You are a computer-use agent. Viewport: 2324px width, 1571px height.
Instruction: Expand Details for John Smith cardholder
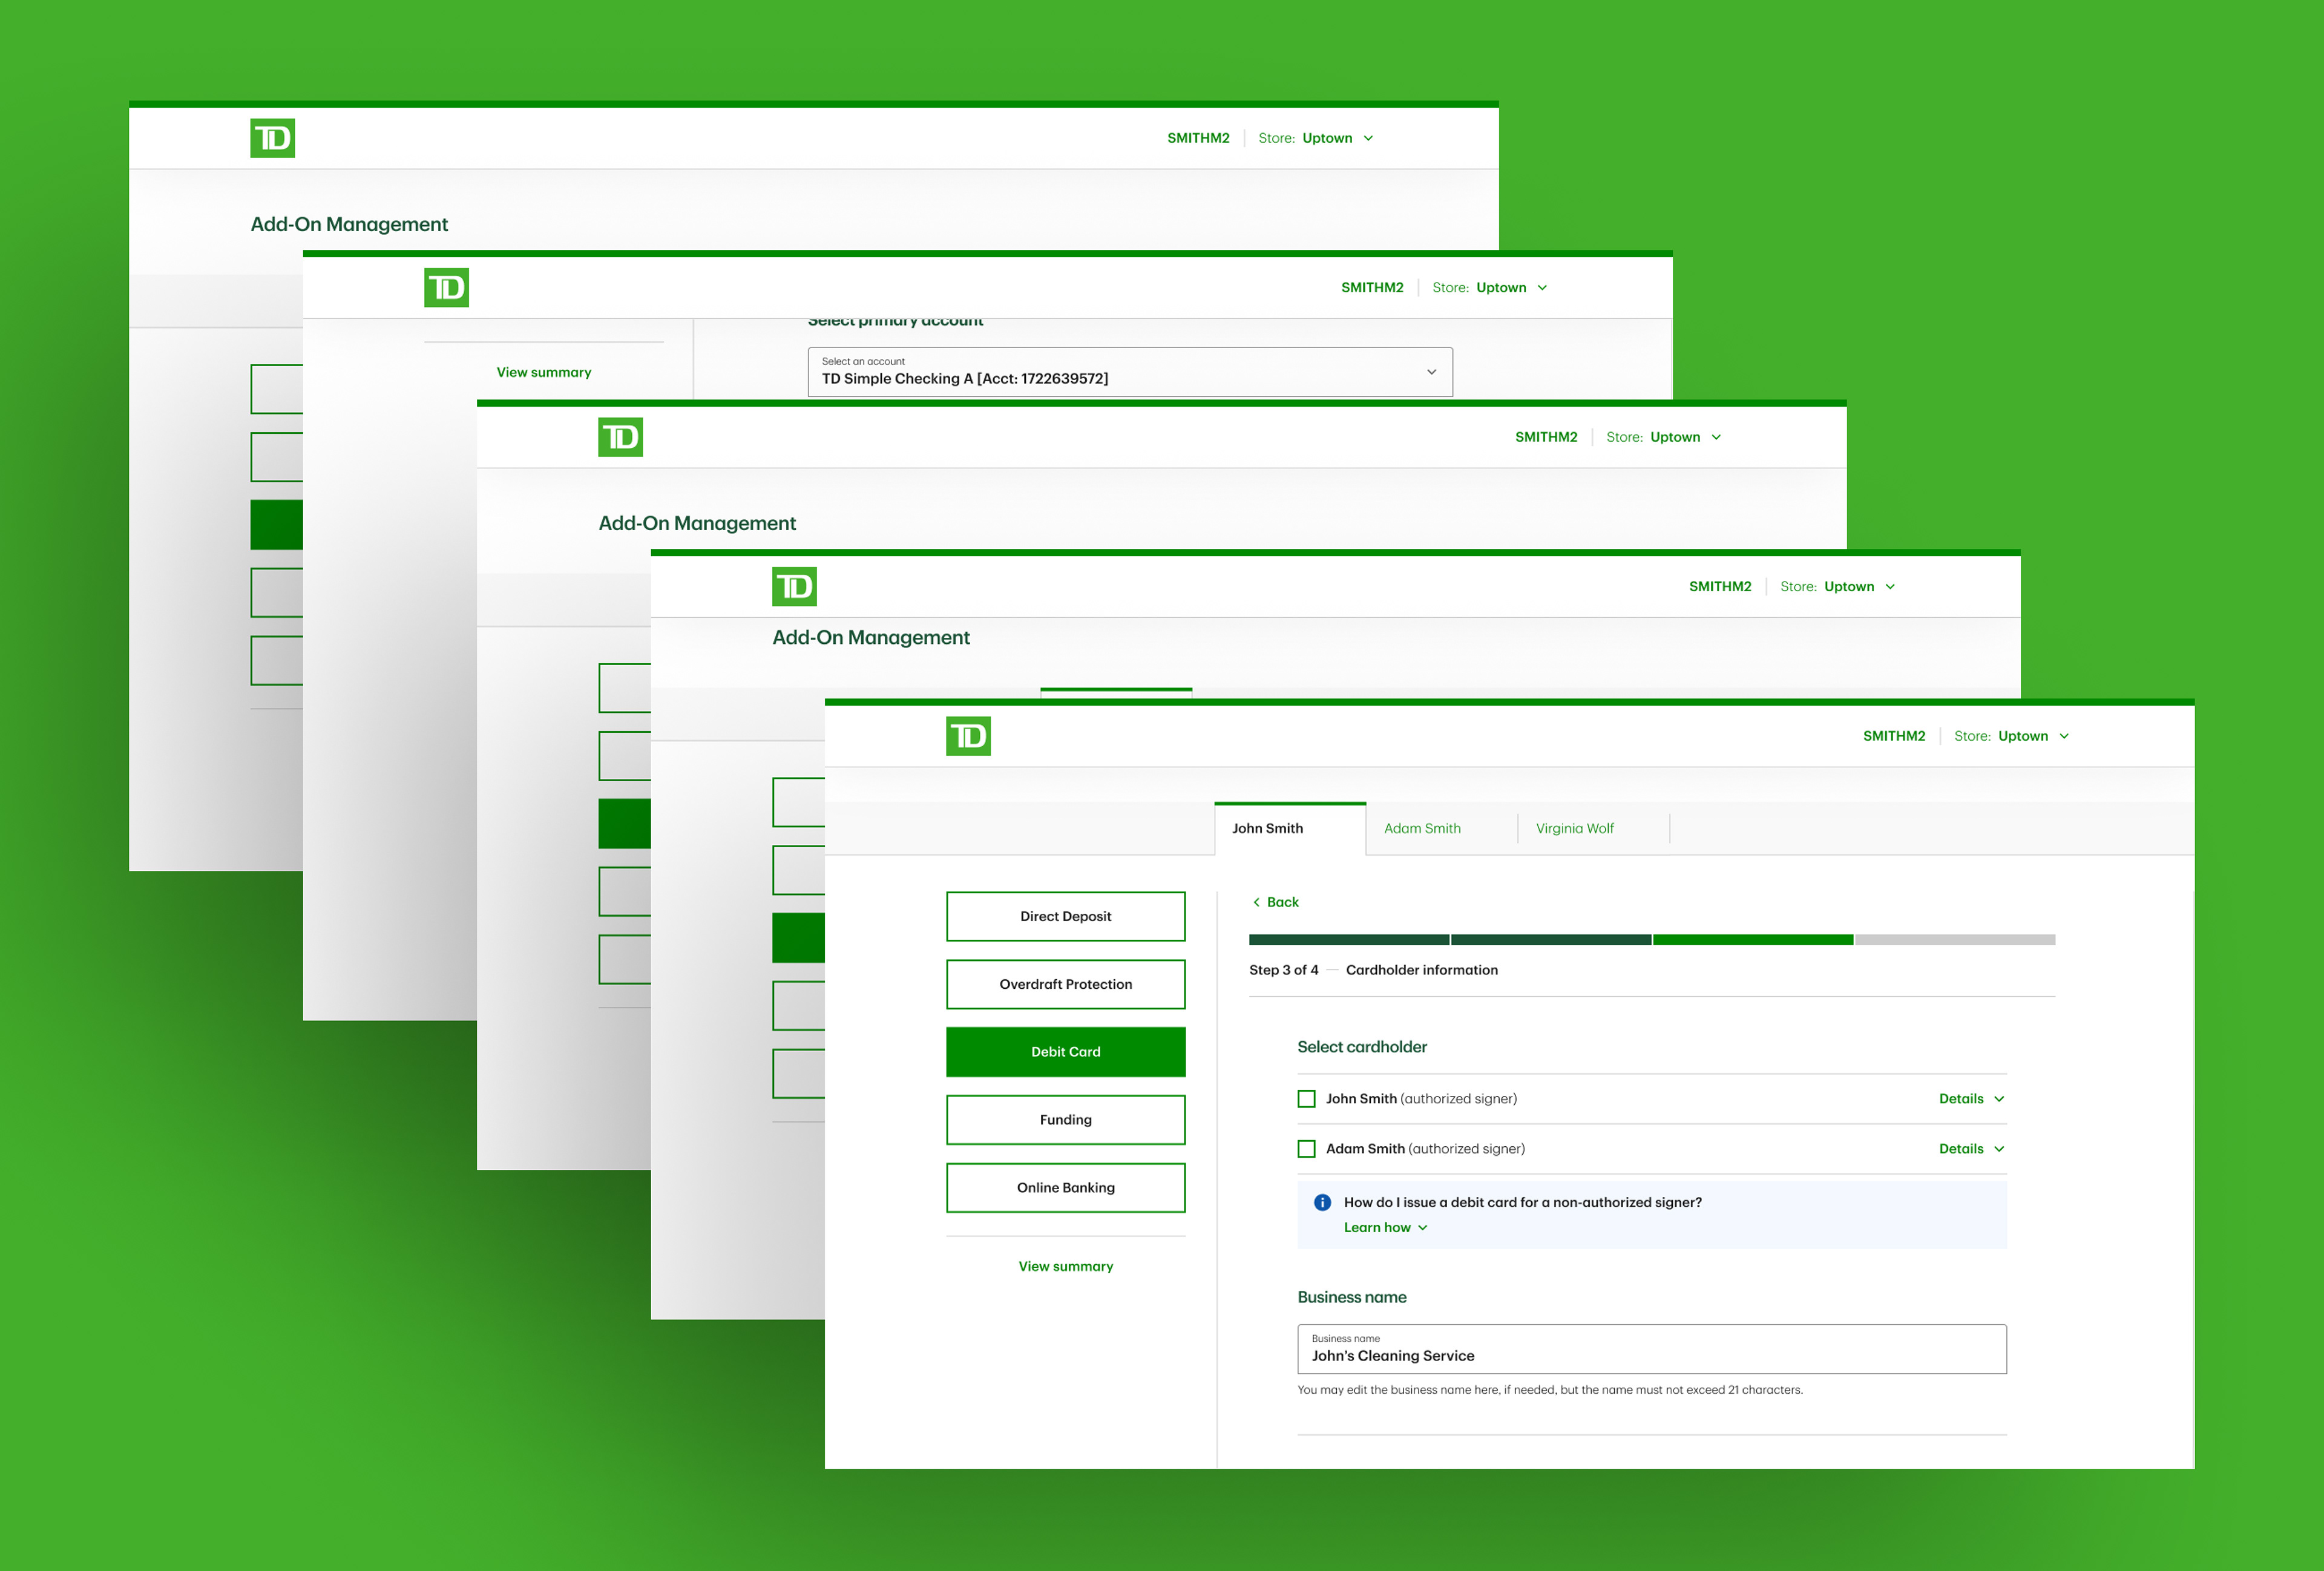tap(1971, 1099)
